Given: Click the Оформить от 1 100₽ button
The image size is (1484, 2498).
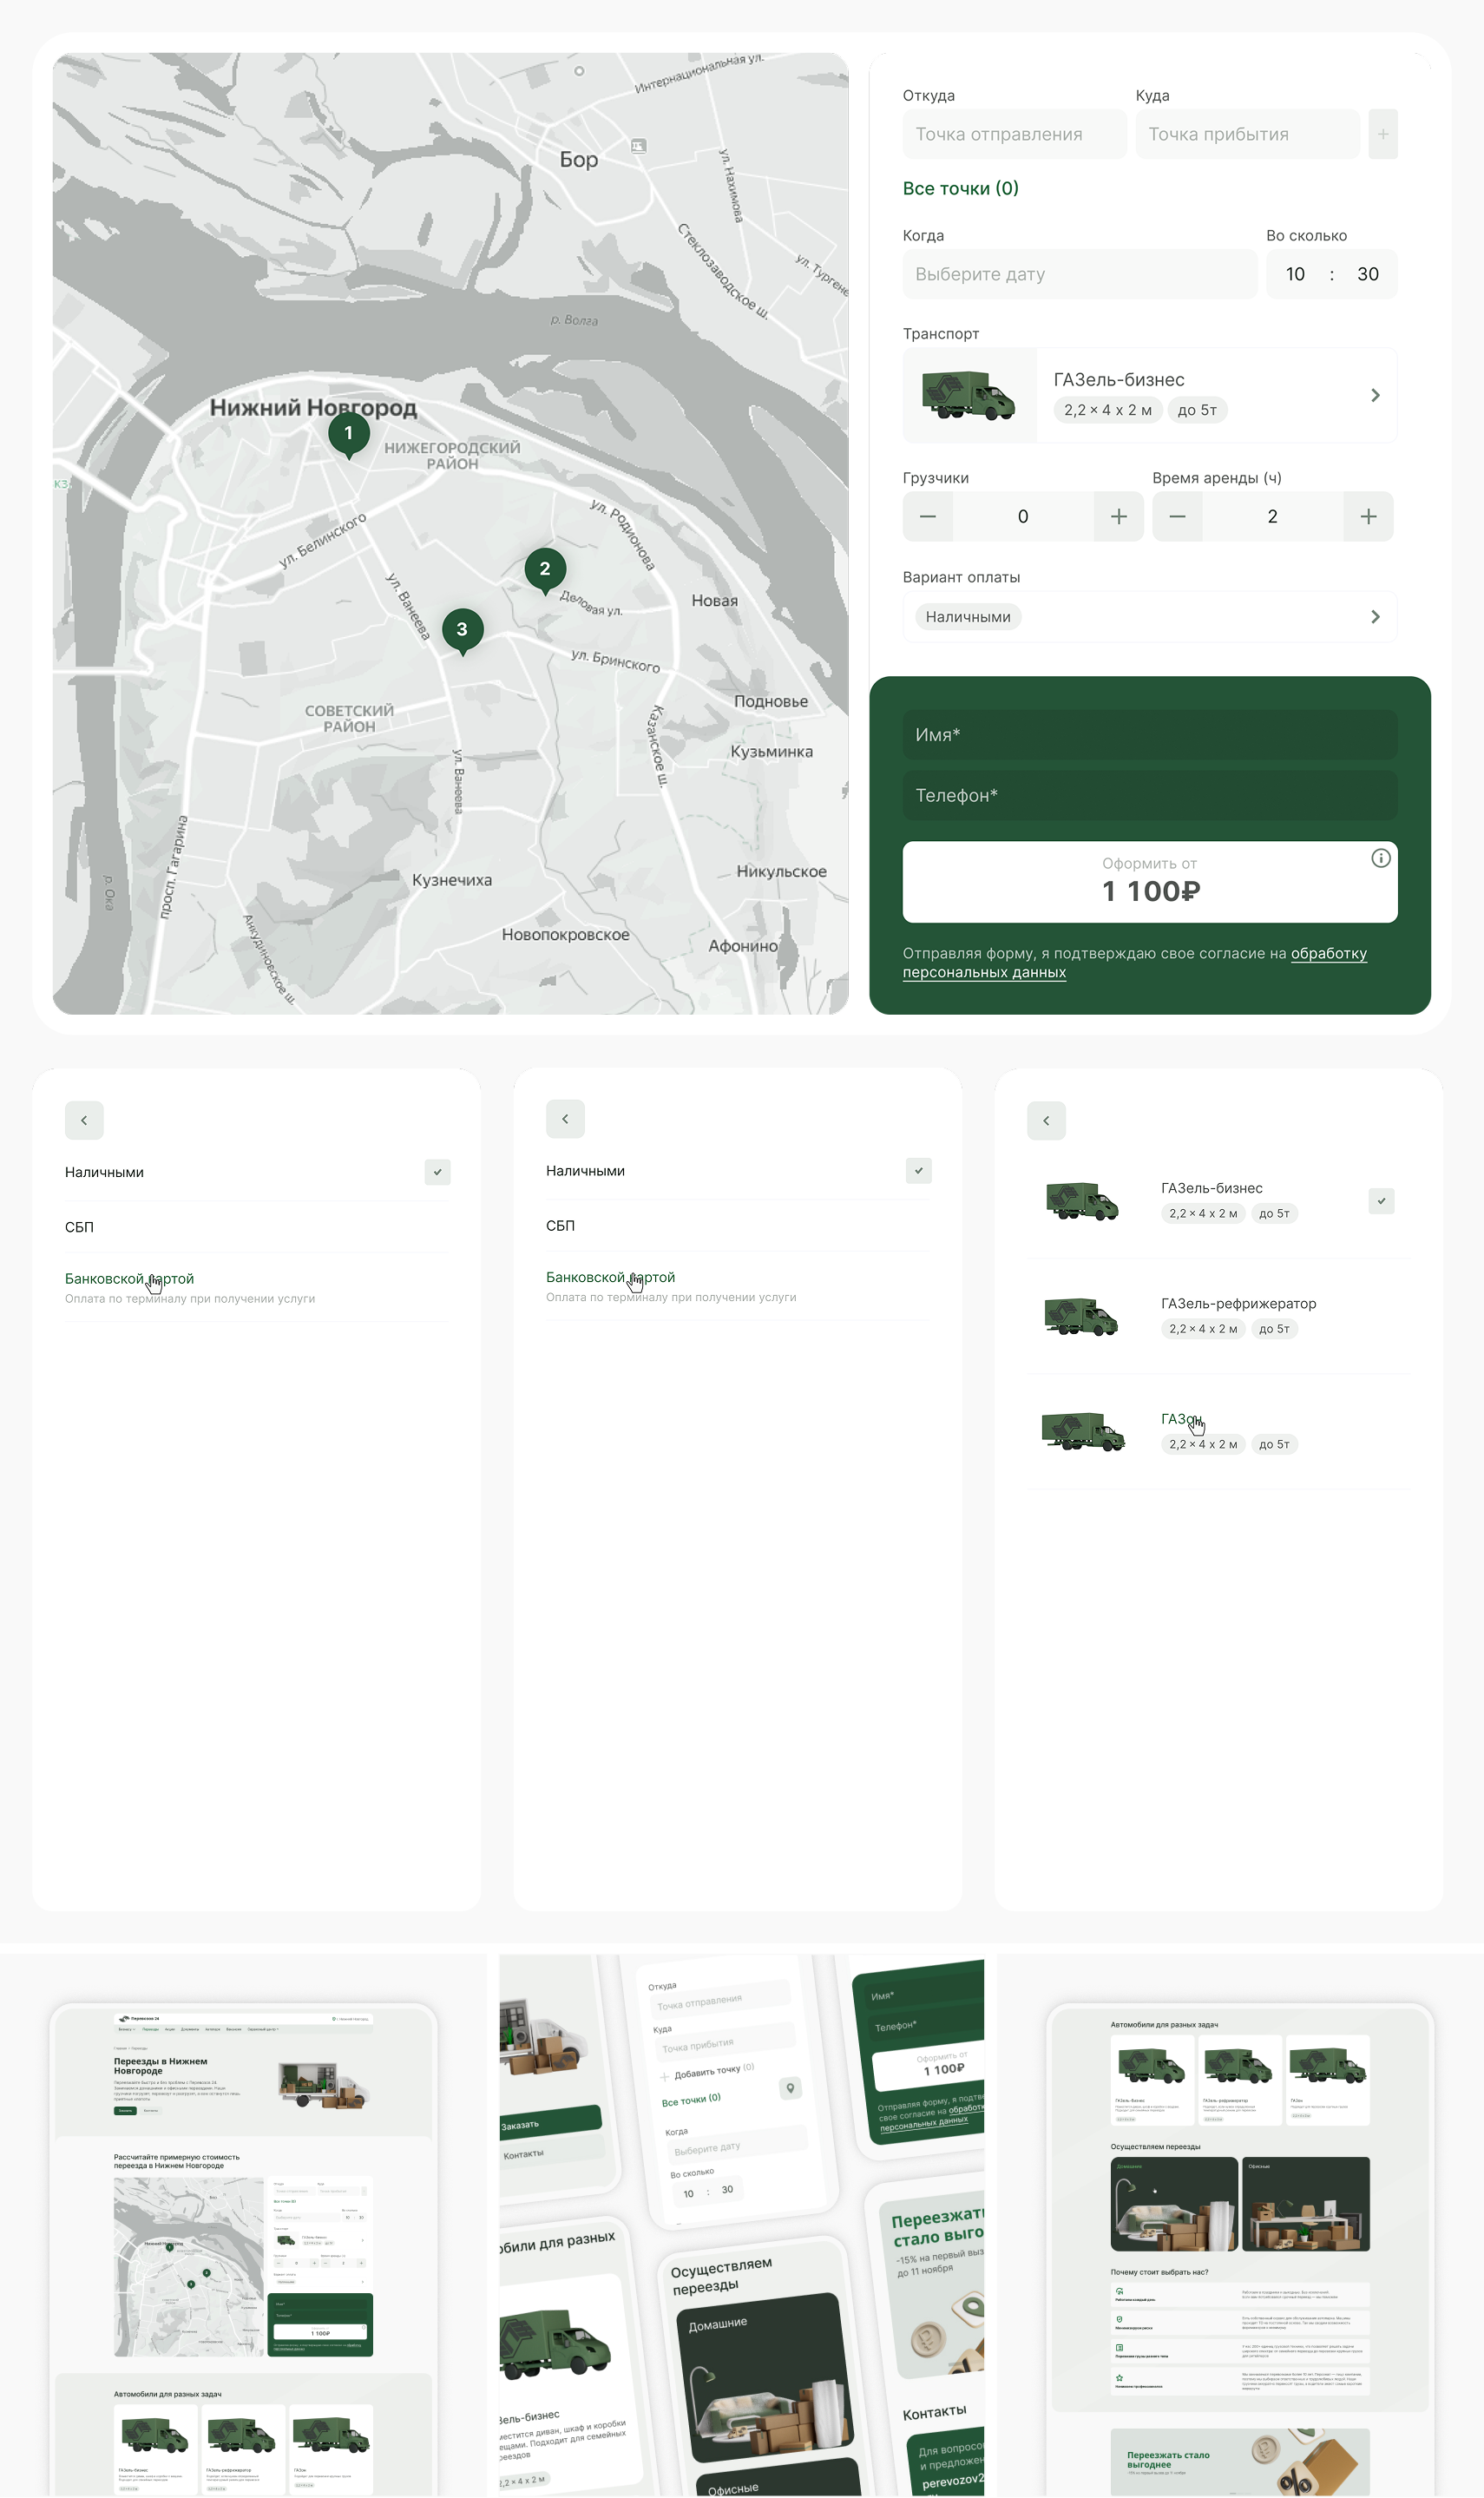Looking at the screenshot, I should 1149,881.
